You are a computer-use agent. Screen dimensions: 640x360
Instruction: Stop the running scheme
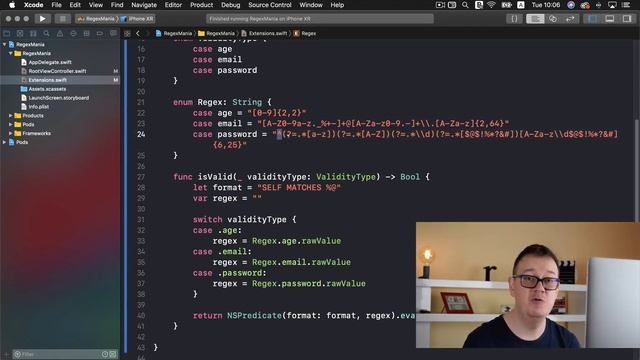pos(62,19)
